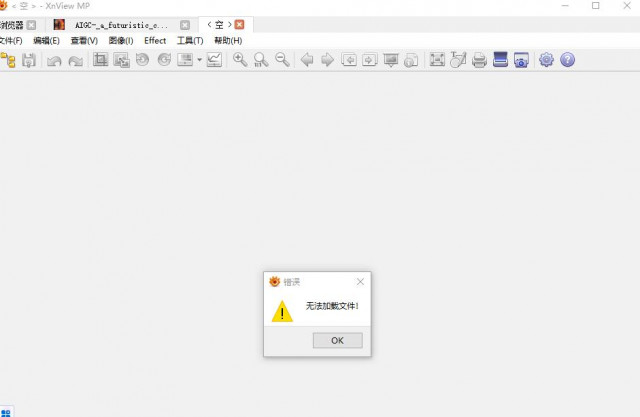Switch to the AIGC-_a_futuristic tab
640x417 pixels.
coord(121,25)
